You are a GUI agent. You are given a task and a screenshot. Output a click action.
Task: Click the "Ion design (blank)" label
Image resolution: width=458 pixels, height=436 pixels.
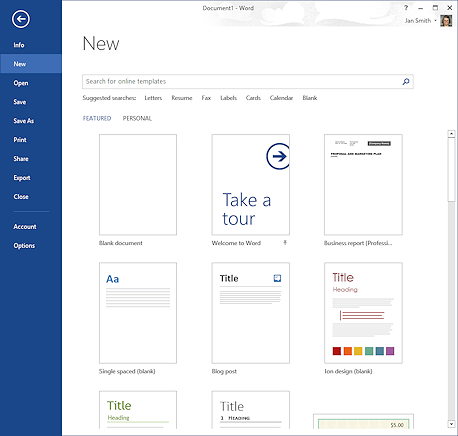(348, 371)
